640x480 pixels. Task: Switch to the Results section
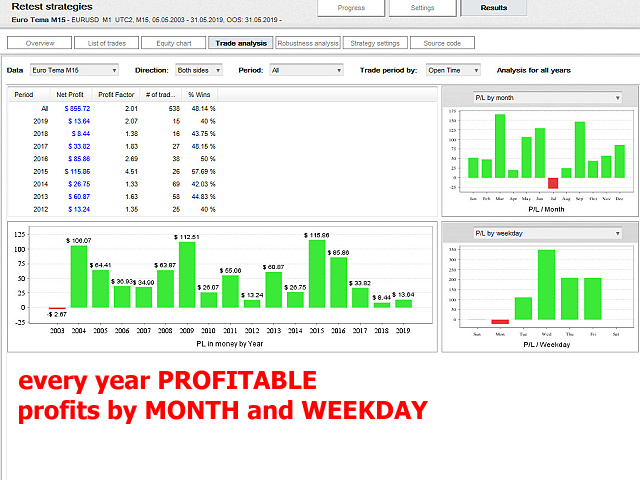pos(494,8)
